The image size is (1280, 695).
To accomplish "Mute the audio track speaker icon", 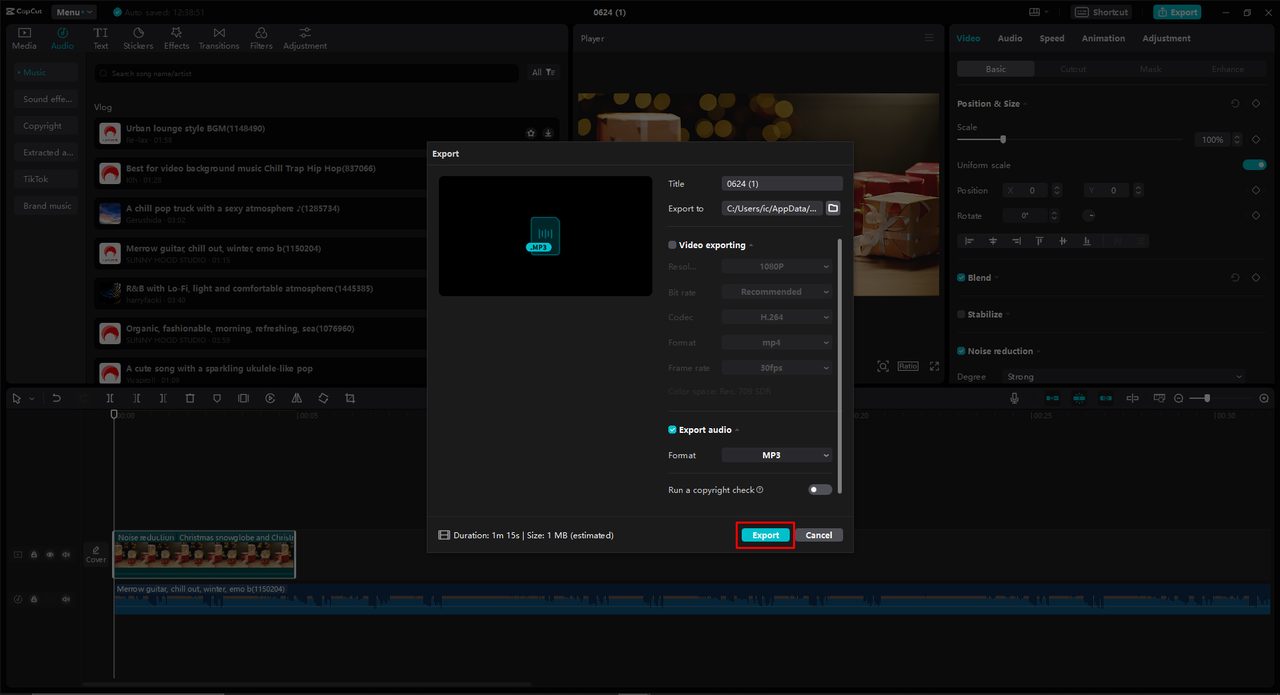I will [66, 599].
